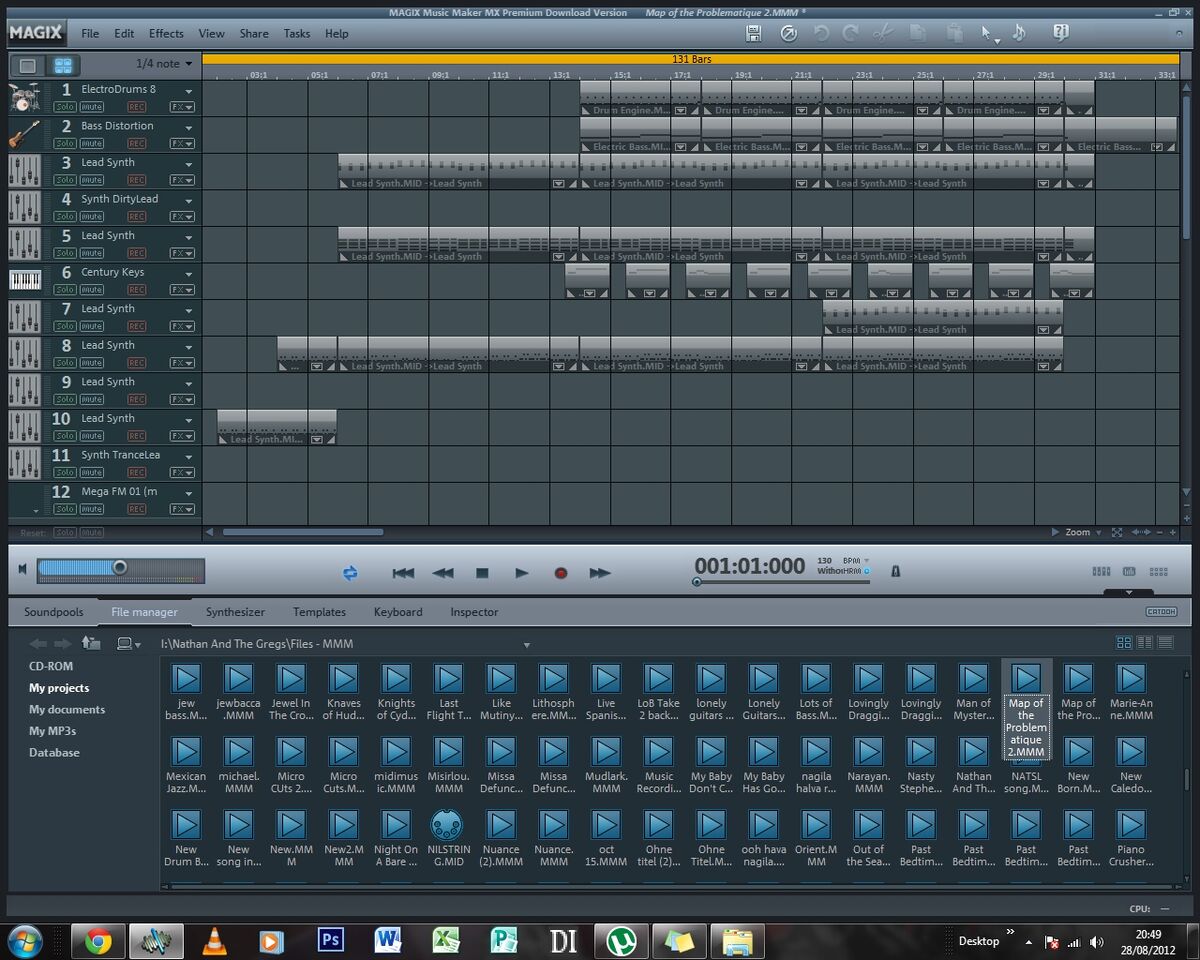Click the Stop button in transport
Screen dimensions: 1200x960
tap(482, 573)
